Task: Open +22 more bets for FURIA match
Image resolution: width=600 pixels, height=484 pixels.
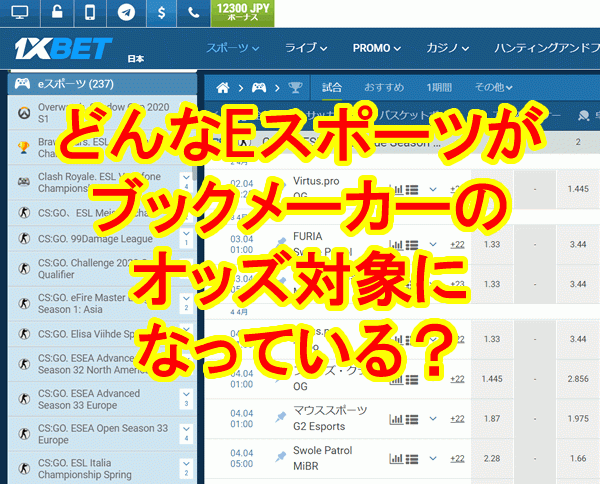Action: (457, 244)
